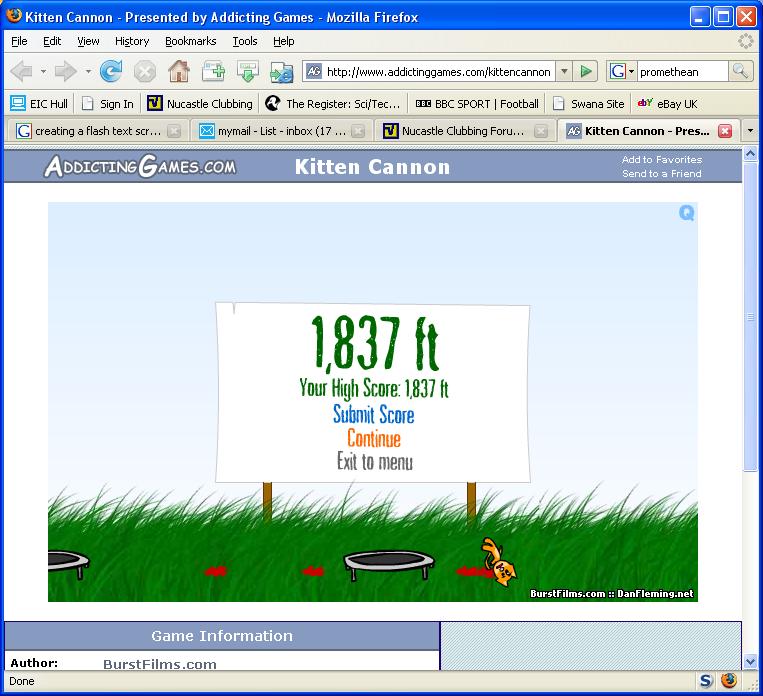Image resolution: width=763 pixels, height=696 pixels.
Task: Click the Flash quality Q icon in game
Action: click(686, 213)
